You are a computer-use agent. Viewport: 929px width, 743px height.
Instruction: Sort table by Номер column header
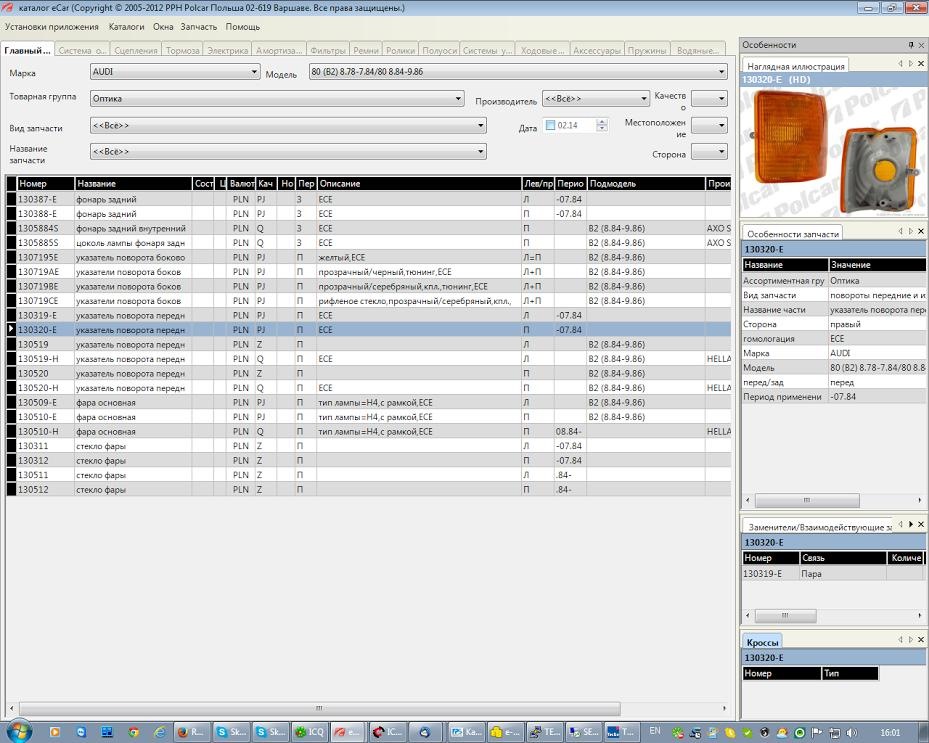pyautogui.click(x=46, y=184)
